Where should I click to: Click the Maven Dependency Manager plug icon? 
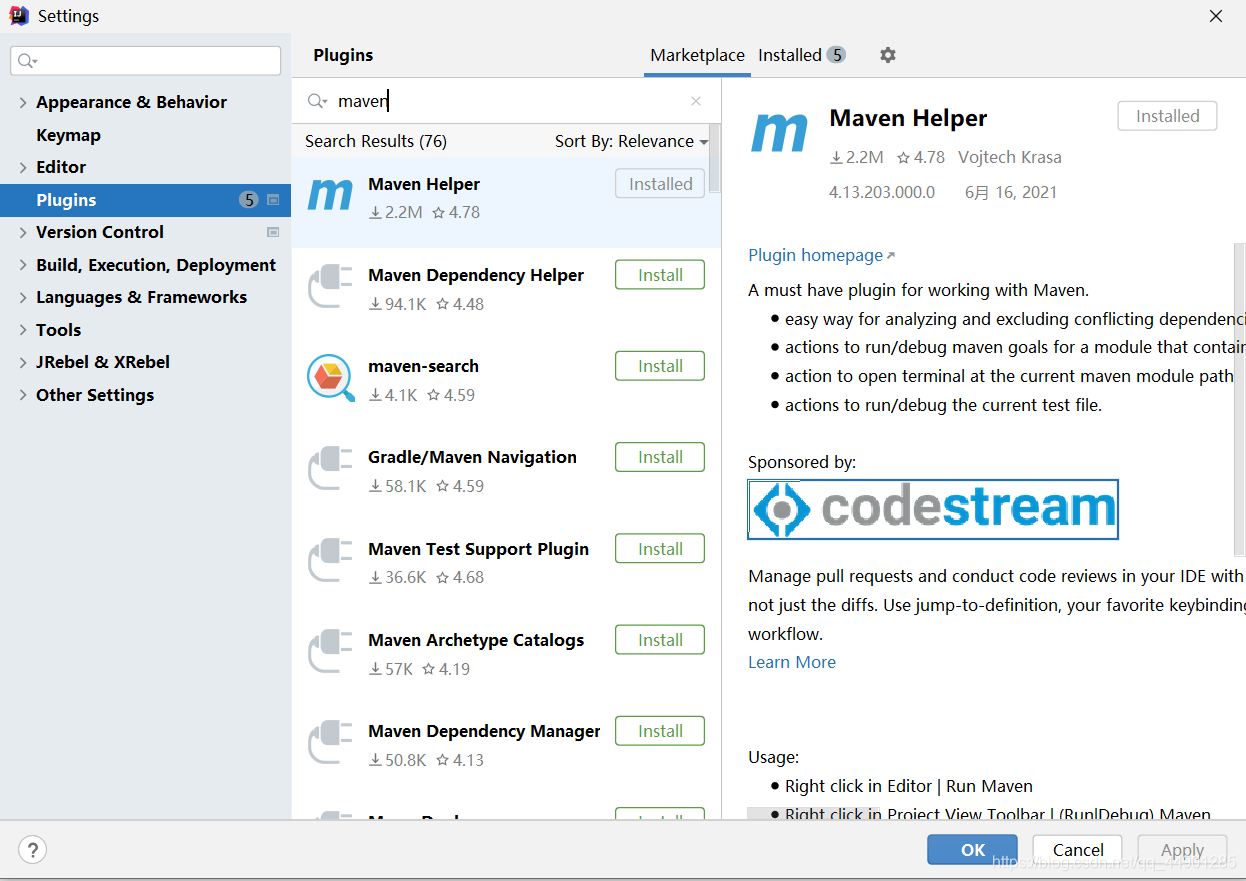(x=330, y=741)
